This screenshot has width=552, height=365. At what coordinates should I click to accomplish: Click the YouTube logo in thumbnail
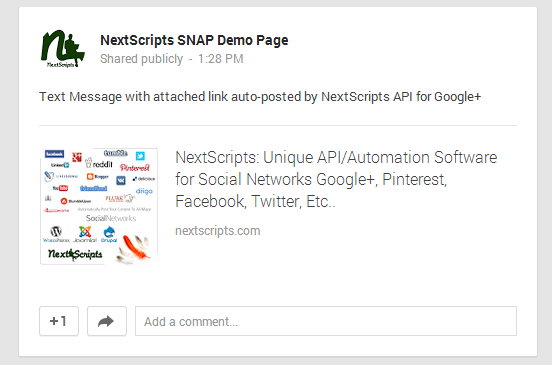[x=60, y=188]
